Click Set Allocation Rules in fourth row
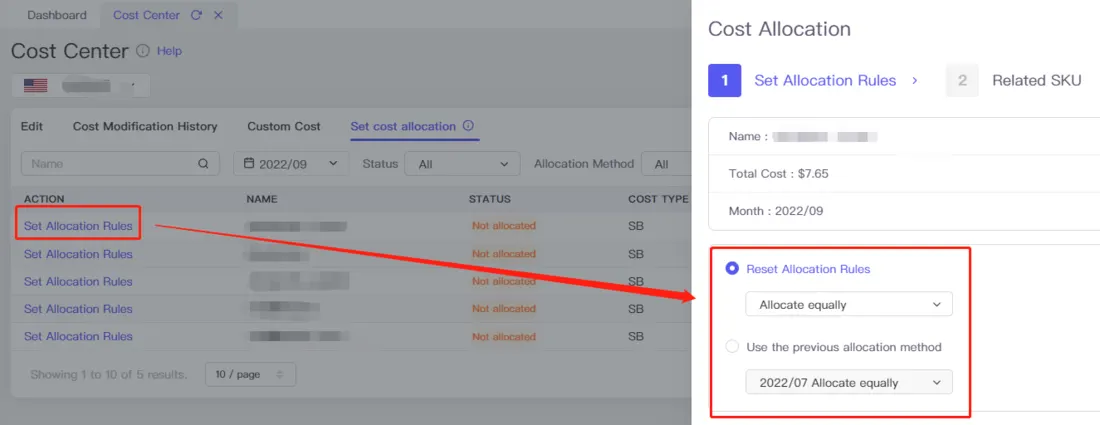1100x425 pixels. coord(78,309)
